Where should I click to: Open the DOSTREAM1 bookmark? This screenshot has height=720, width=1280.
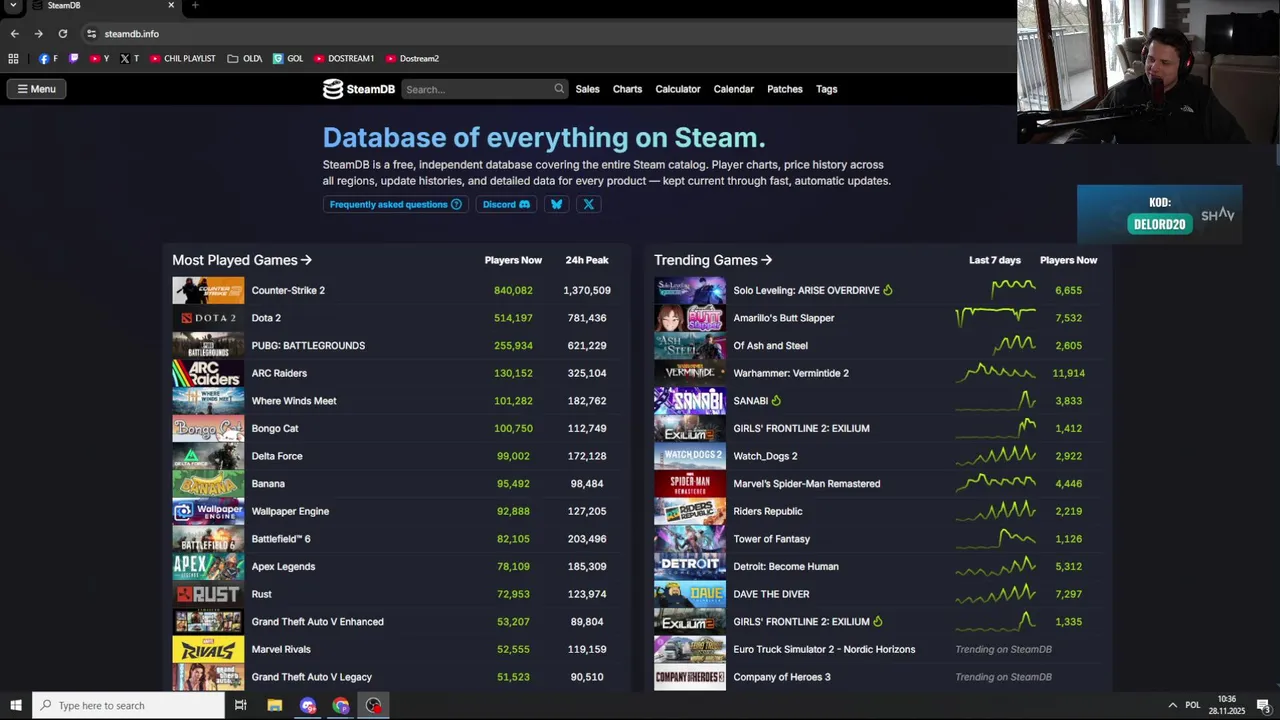344,59
